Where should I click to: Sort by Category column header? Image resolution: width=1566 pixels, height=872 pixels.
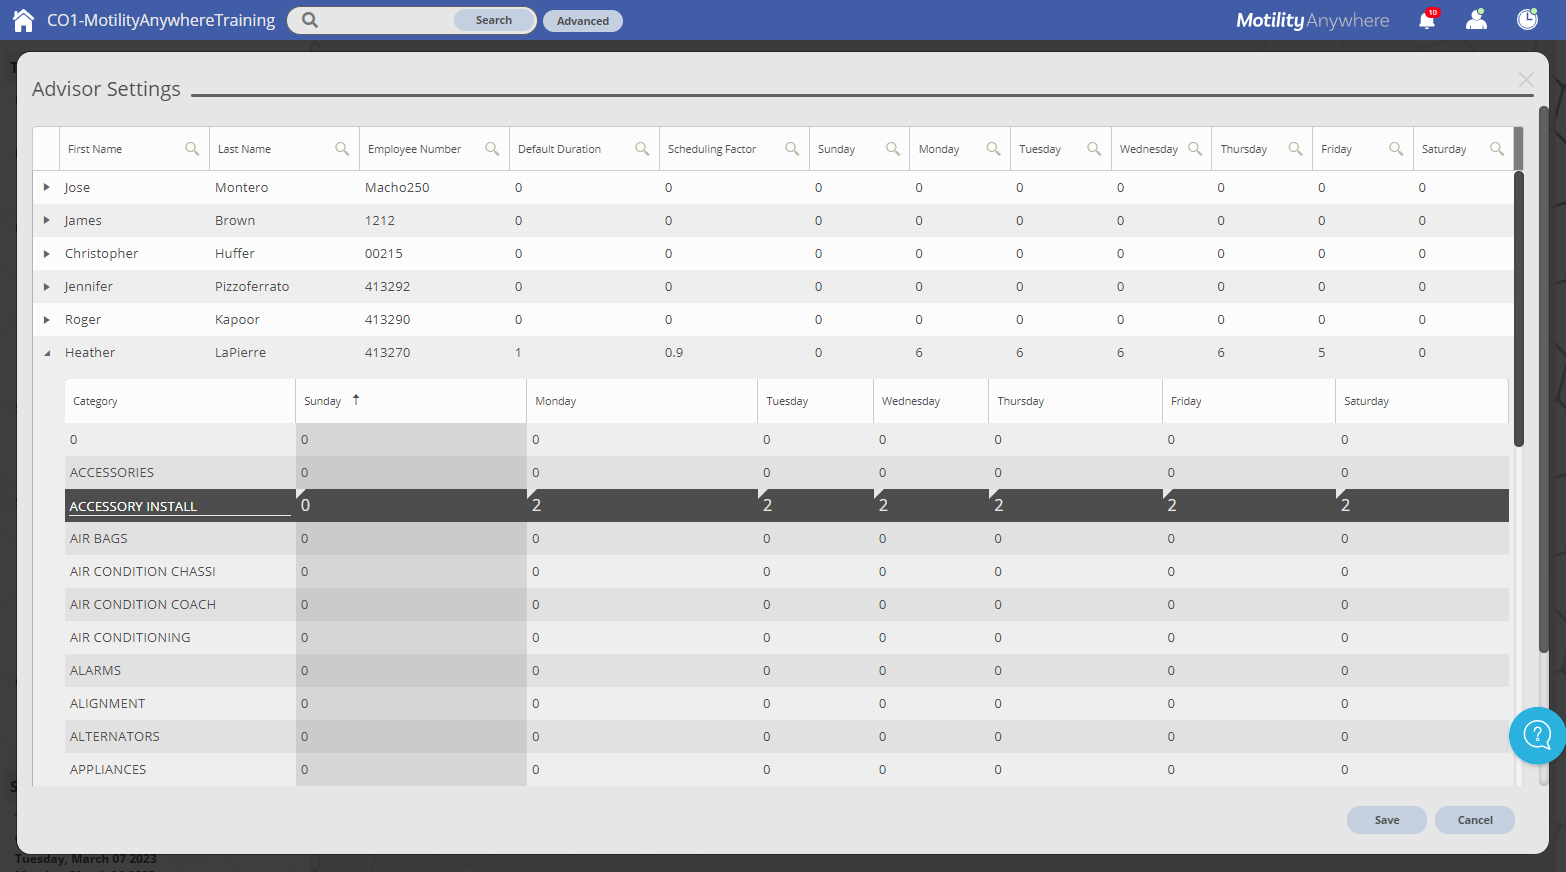(180, 401)
